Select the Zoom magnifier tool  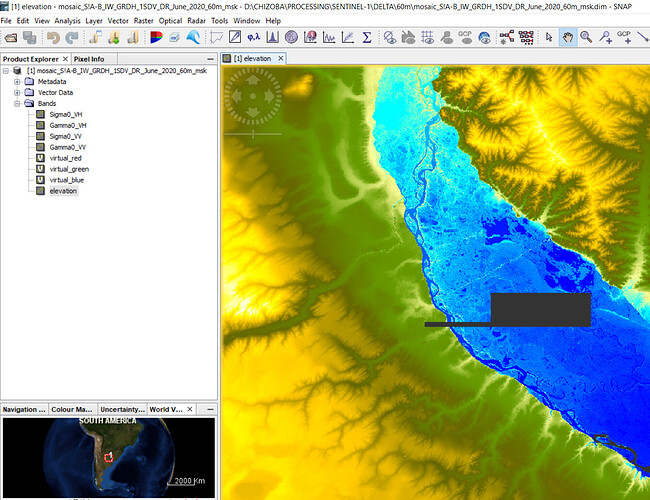click(586, 37)
